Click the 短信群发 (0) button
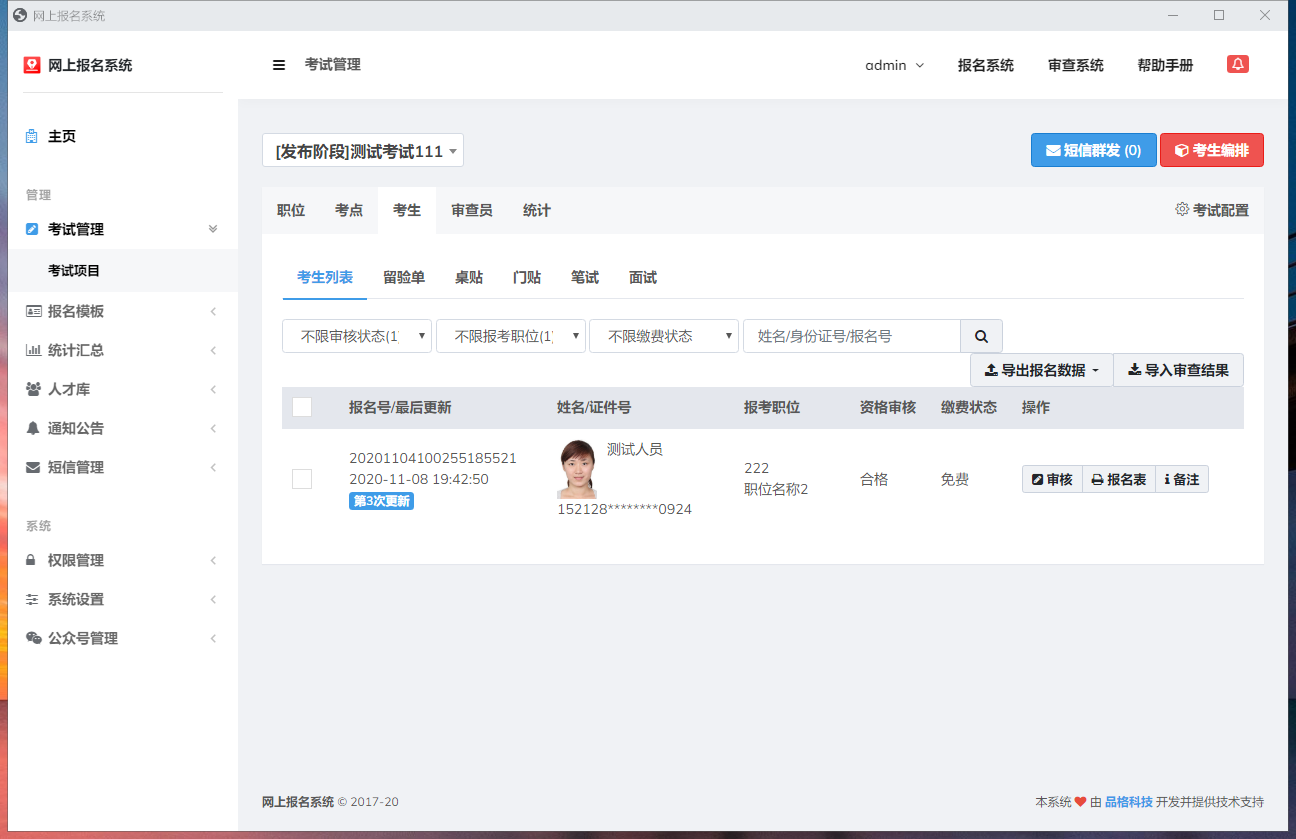Image resolution: width=1296 pixels, height=839 pixels. [x=1093, y=150]
